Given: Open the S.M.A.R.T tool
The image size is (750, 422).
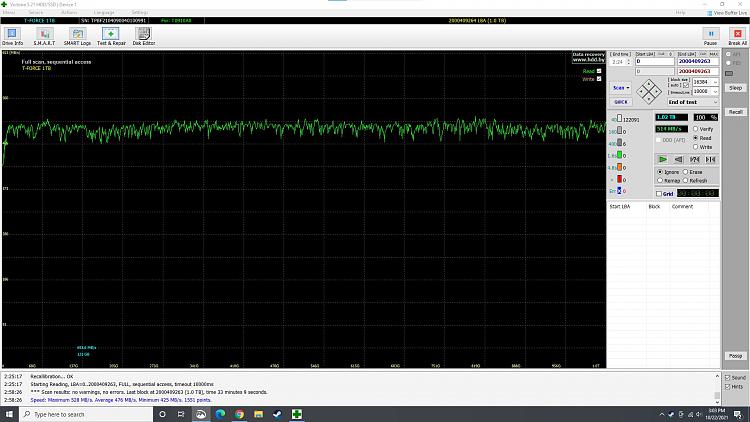Looking at the screenshot, I should click(44, 36).
